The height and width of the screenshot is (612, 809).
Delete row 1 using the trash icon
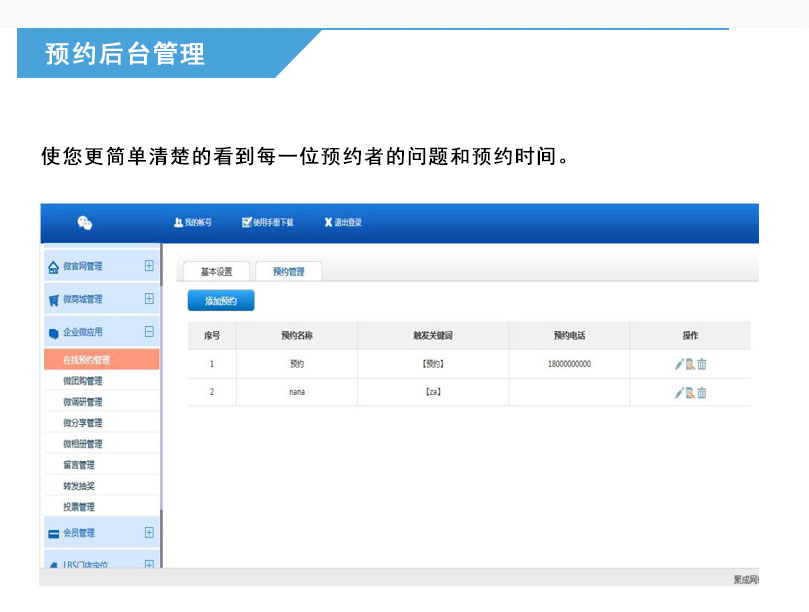[x=702, y=364]
